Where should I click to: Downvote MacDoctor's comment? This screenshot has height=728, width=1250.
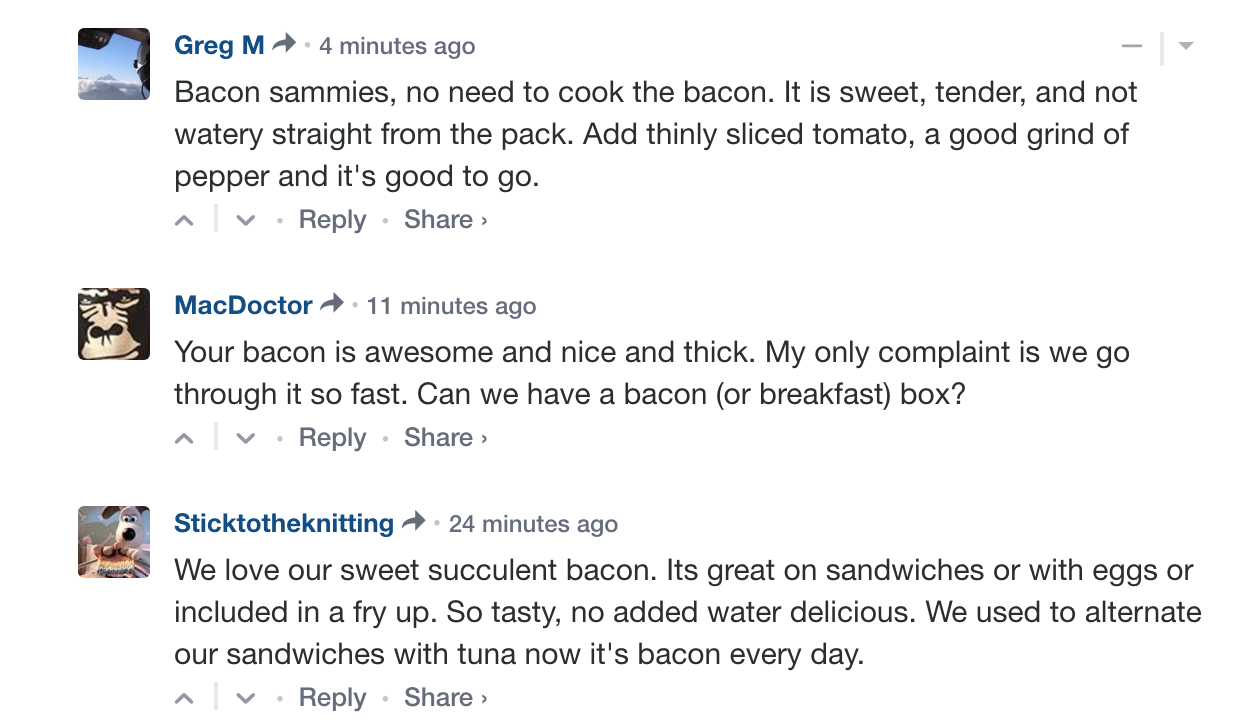(x=245, y=439)
